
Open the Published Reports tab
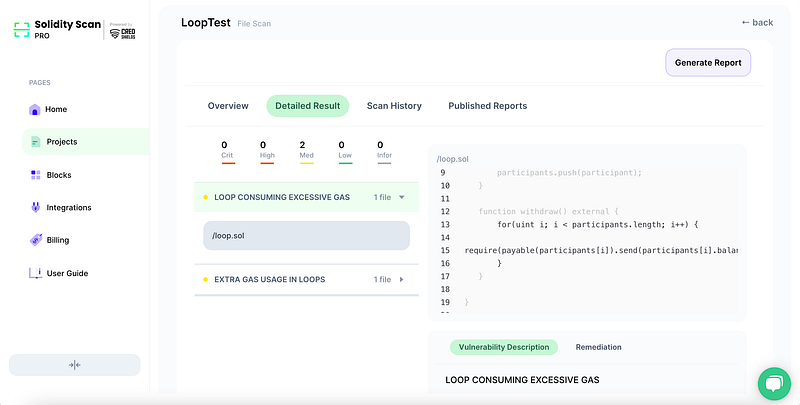pos(487,106)
